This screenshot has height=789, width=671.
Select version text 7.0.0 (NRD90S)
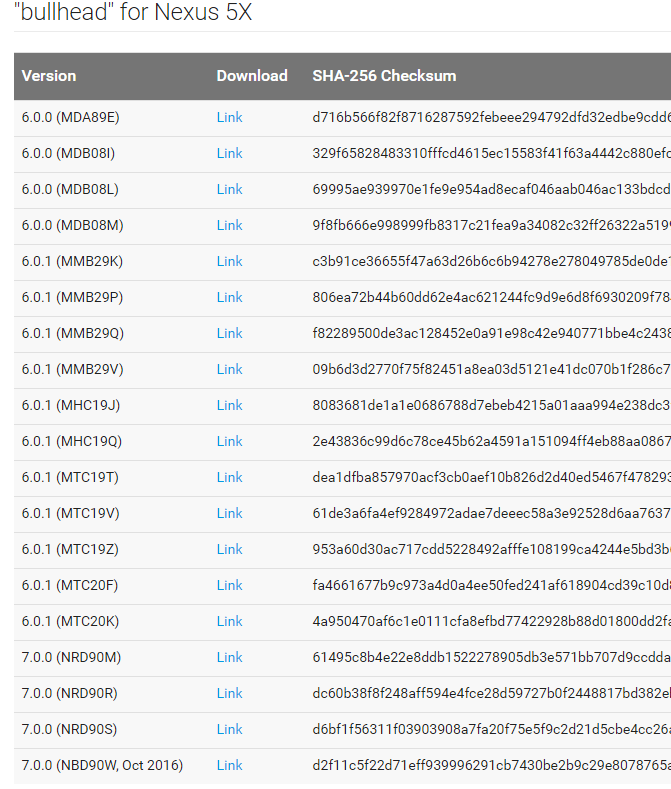pyautogui.click(x=69, y=729)
